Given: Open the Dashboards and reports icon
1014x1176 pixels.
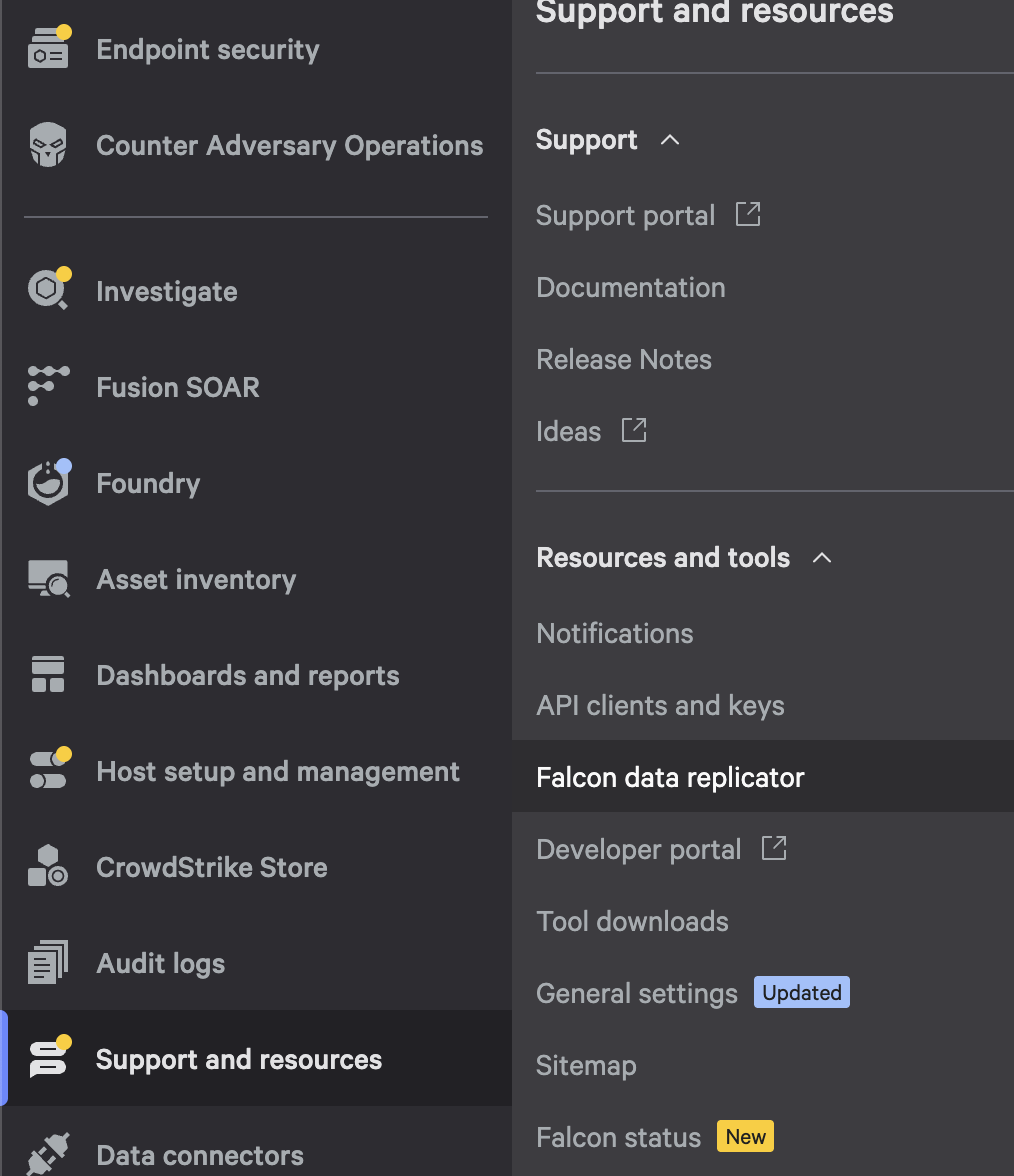Looking at the screenshot, I should tap(48, 675).
